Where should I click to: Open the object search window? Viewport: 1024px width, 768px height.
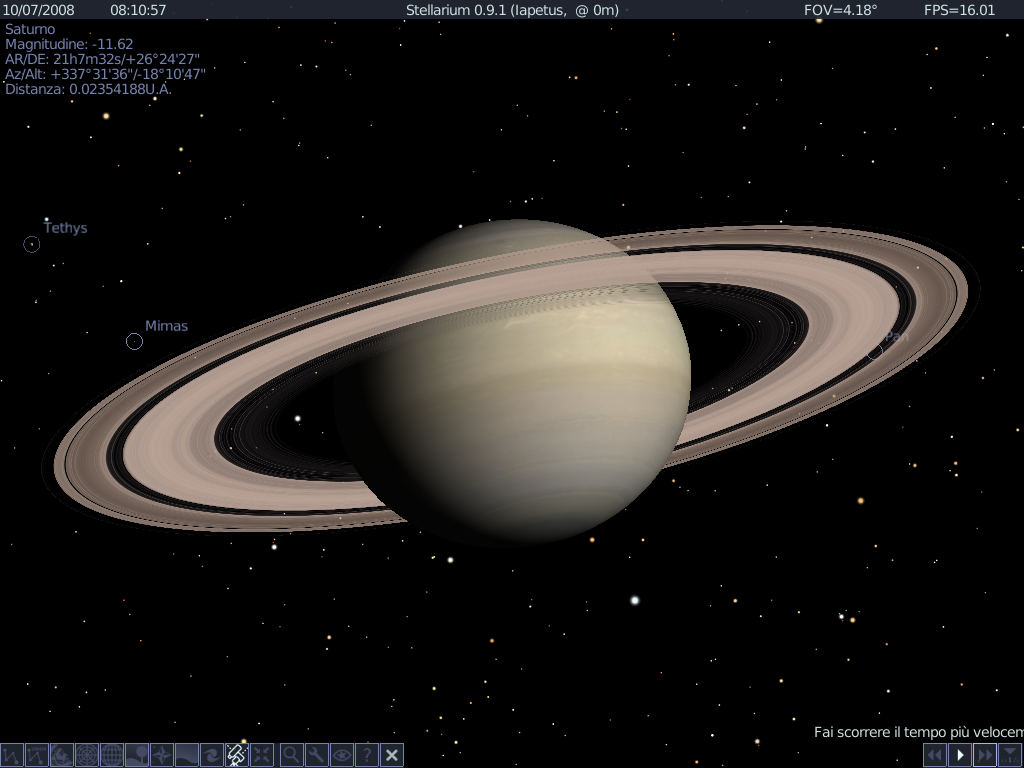point(292,755)
